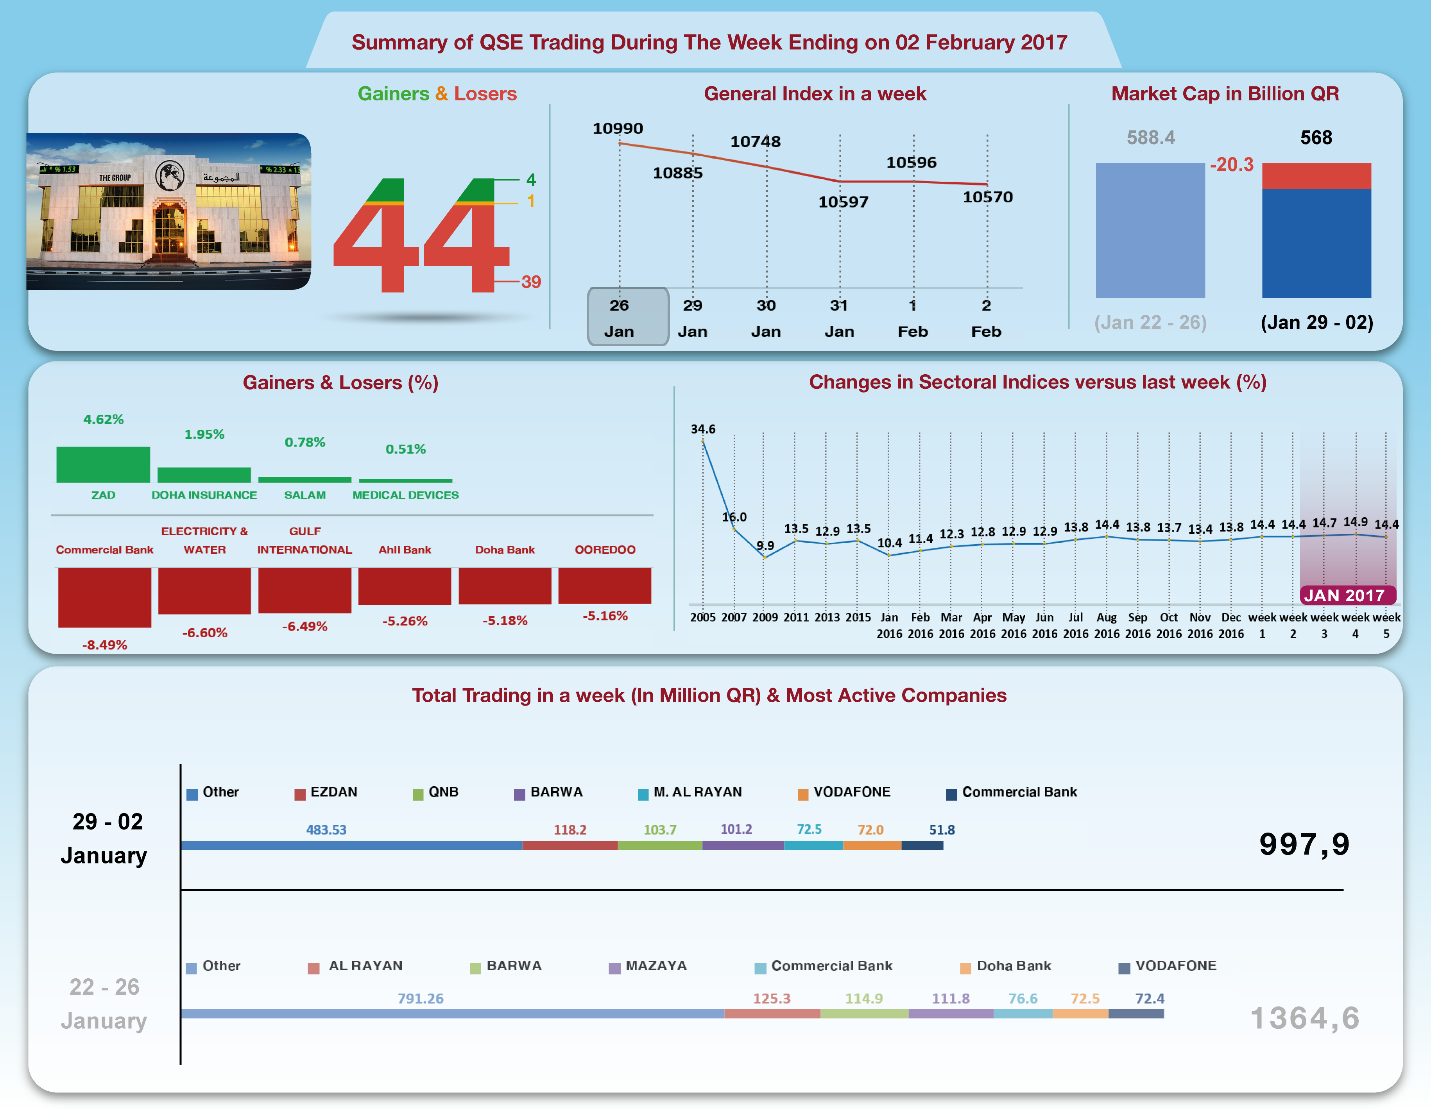Click the 2 Feb axis label
Viewport: 1431px width, 1117px height.
coord(986,318)
